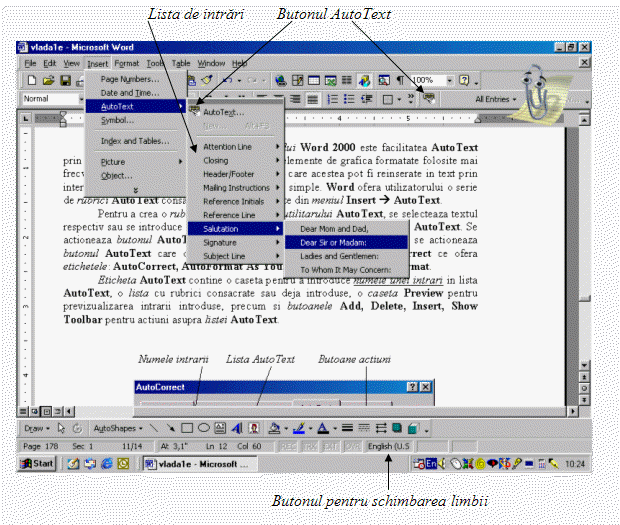620x525 pixels.
Task: Click Insert Clip Art icon
Action: pos(254,428)
